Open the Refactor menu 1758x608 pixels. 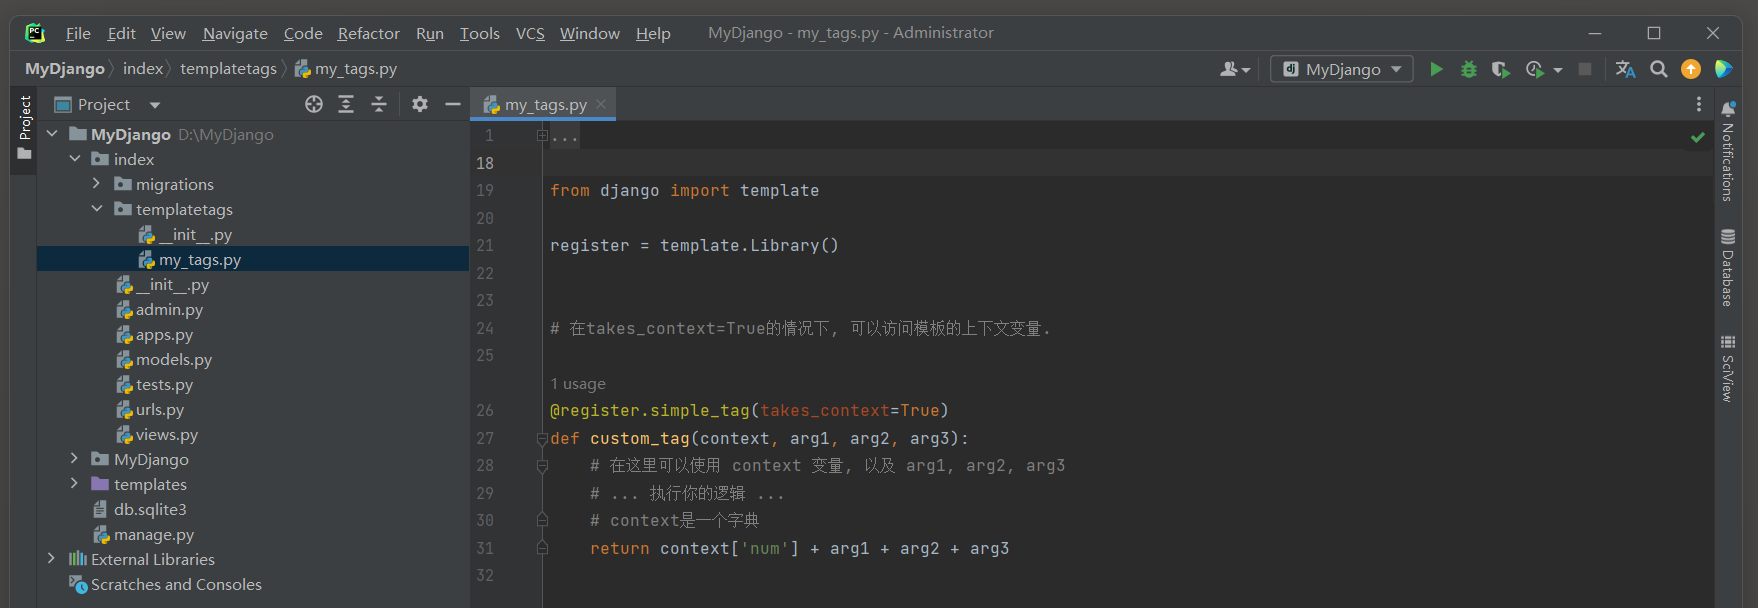368,33
